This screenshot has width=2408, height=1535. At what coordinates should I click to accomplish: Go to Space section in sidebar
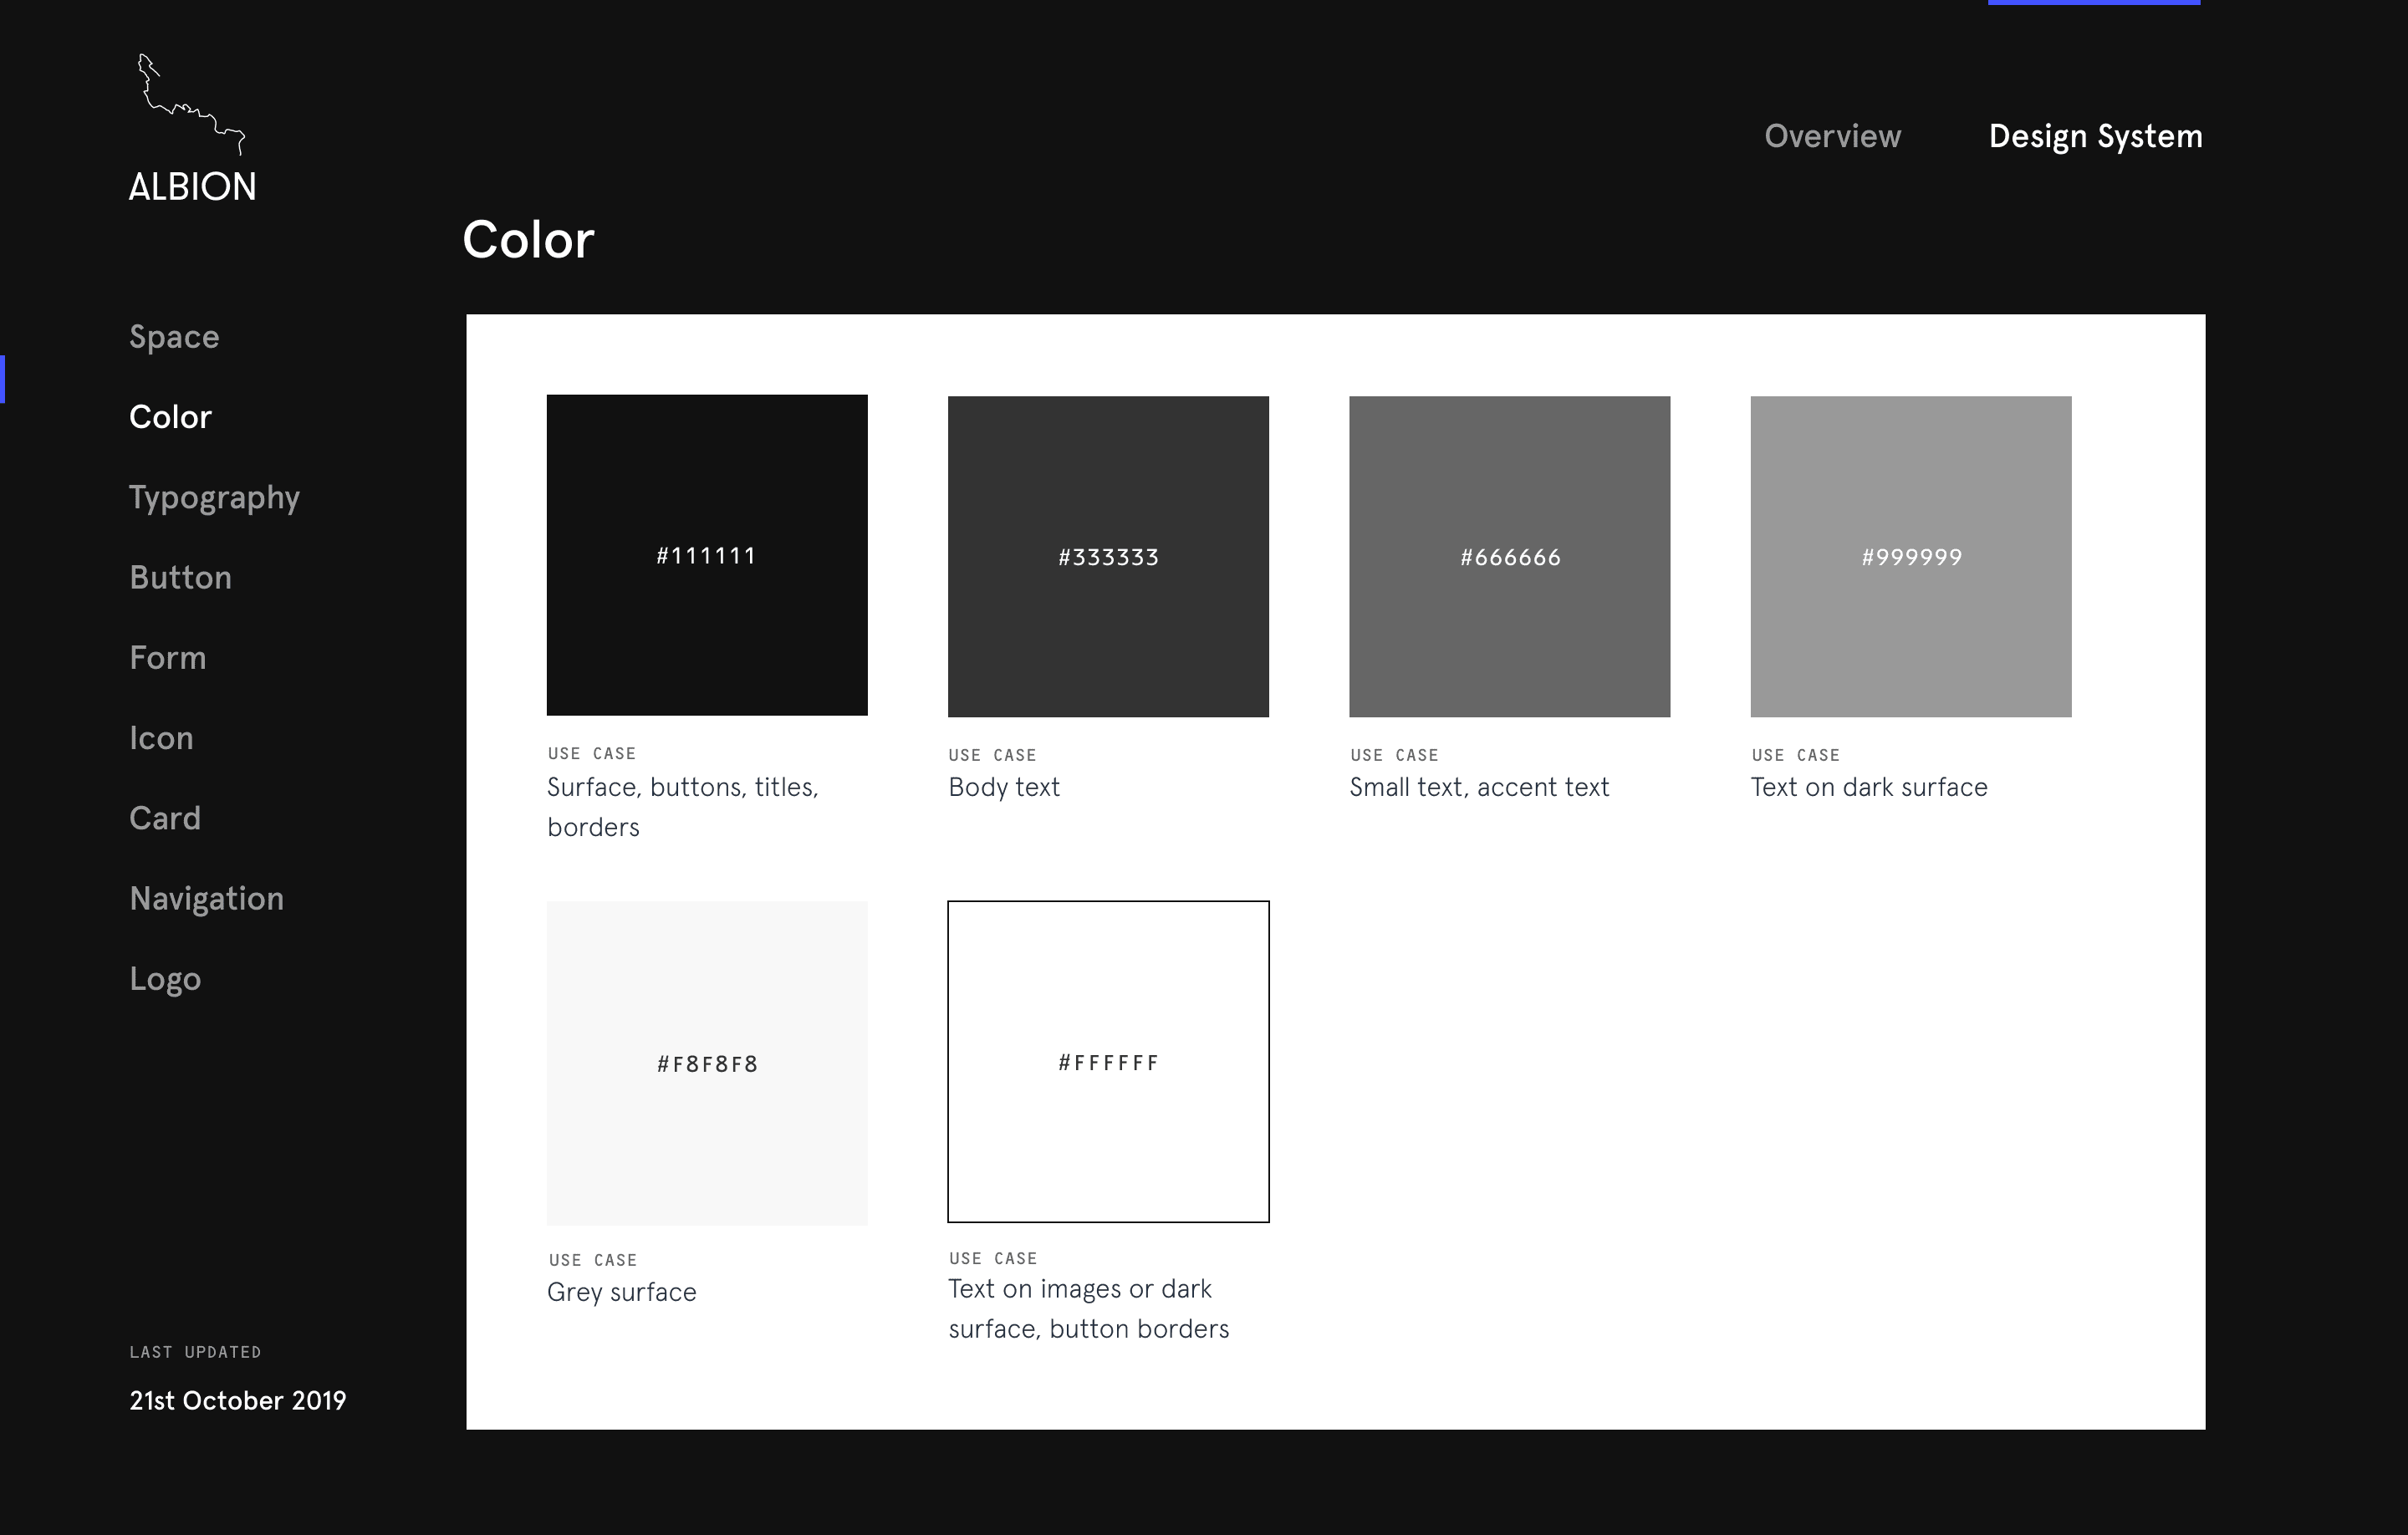[x=174, y=337]
